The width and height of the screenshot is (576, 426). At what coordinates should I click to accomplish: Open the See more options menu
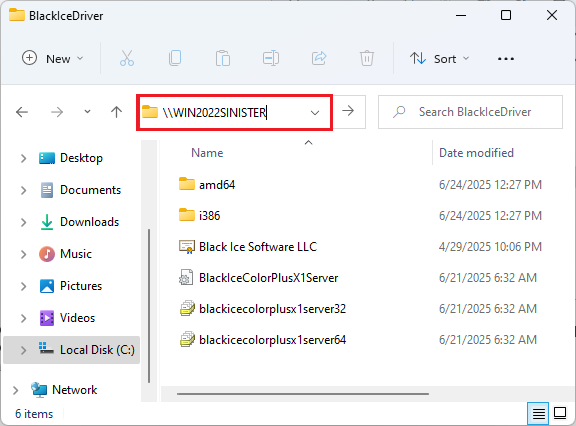tap(505, 59)
